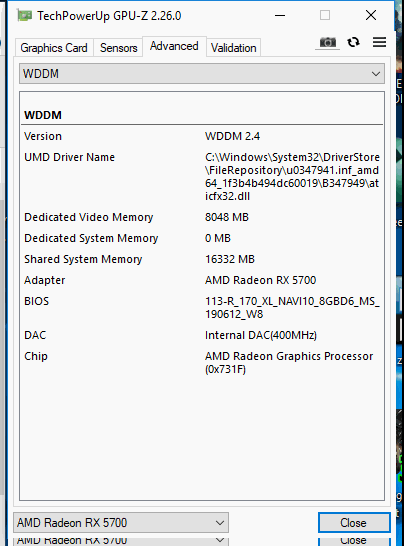Image resolution: width=404 pixels, height=546 pixels.
Task: Select the UMD Driver Name row
Action: 202,177
